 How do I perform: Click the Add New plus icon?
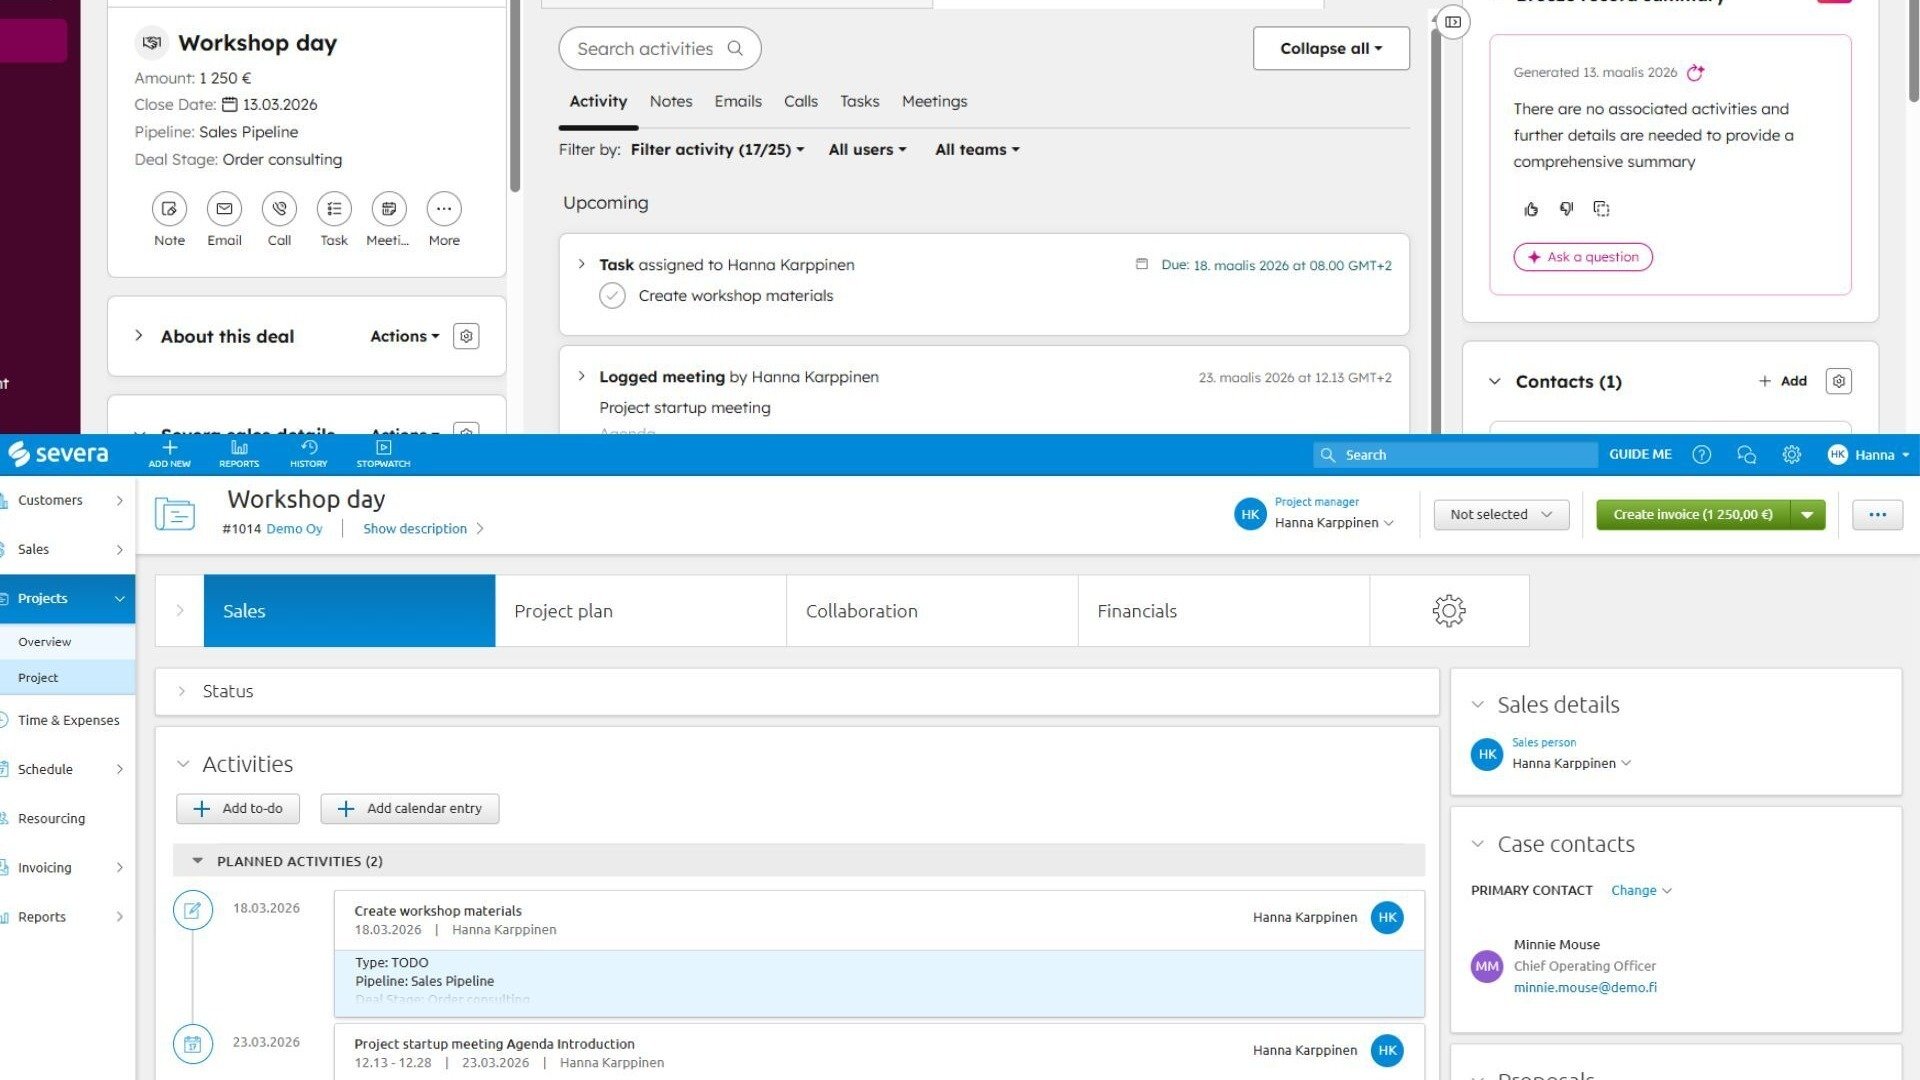point(169,449)
